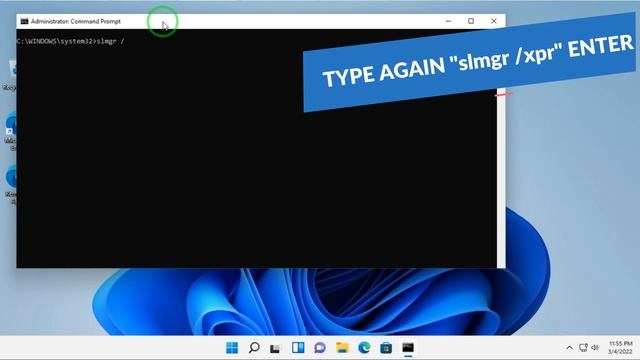Open Task View on taskbar
This screenshot has height=360, width=640.
[276, 348]
